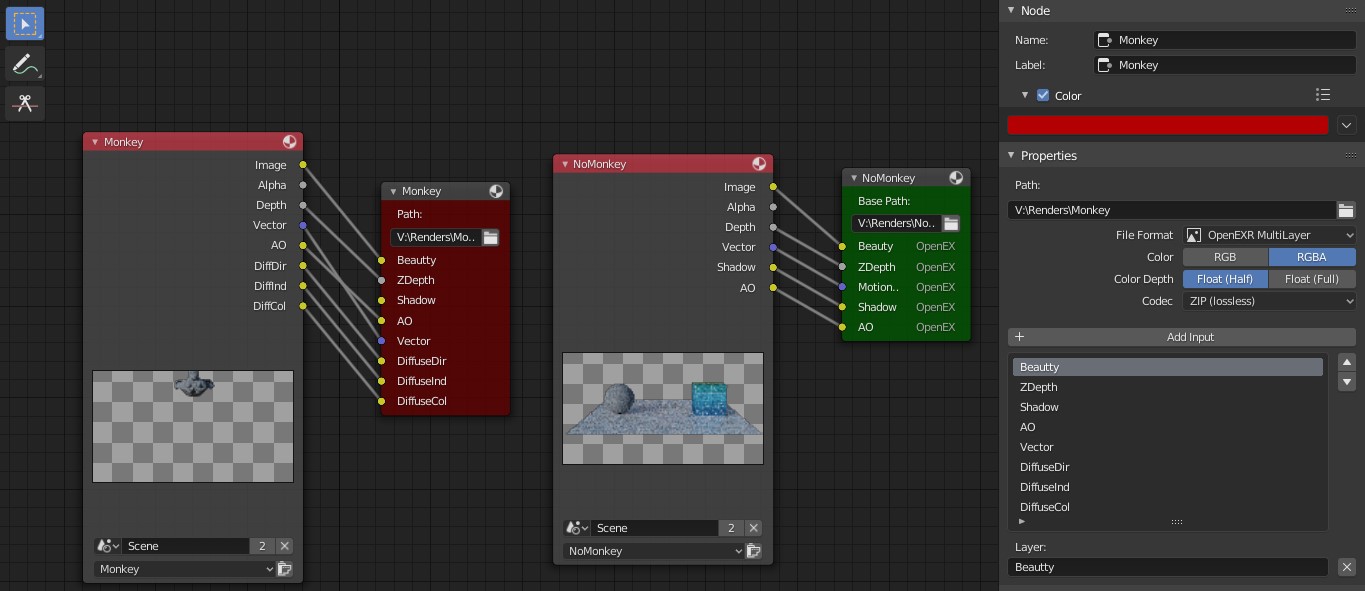
Task: Open file browser for NoMonkey Base Path
Action: [x=950, y=223]
